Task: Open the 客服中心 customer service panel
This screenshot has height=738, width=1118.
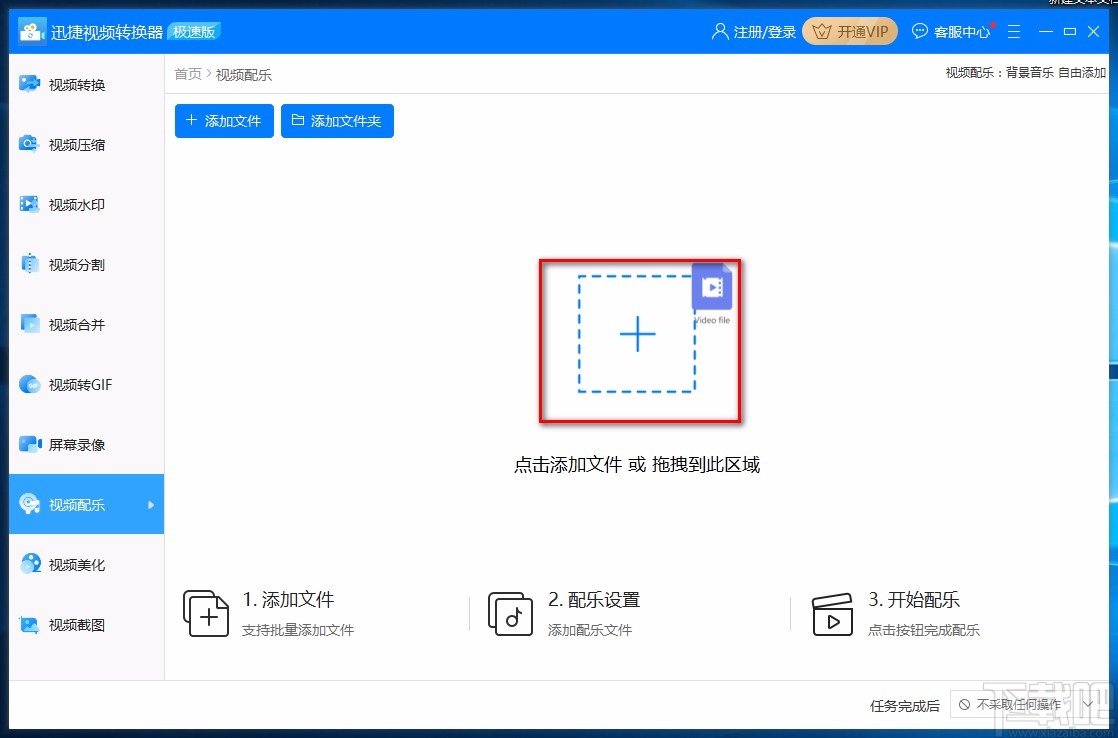Action: (x=950, y=31)
